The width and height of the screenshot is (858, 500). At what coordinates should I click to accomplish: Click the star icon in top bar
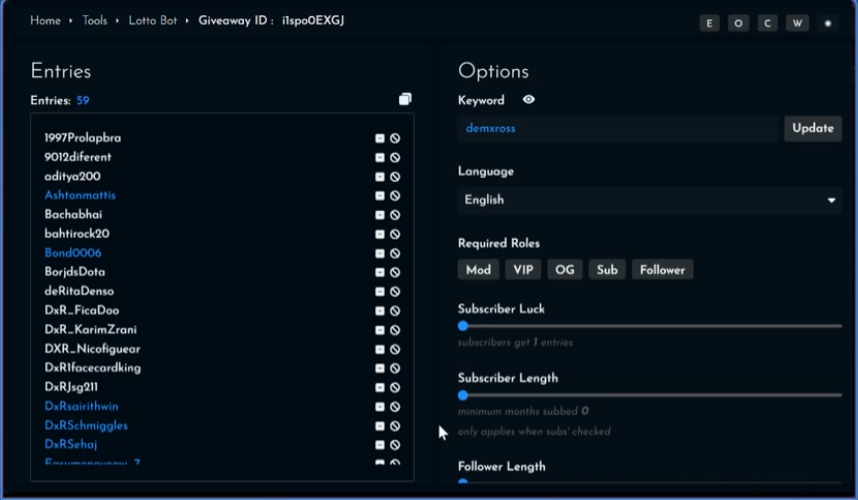pos(827,23)
